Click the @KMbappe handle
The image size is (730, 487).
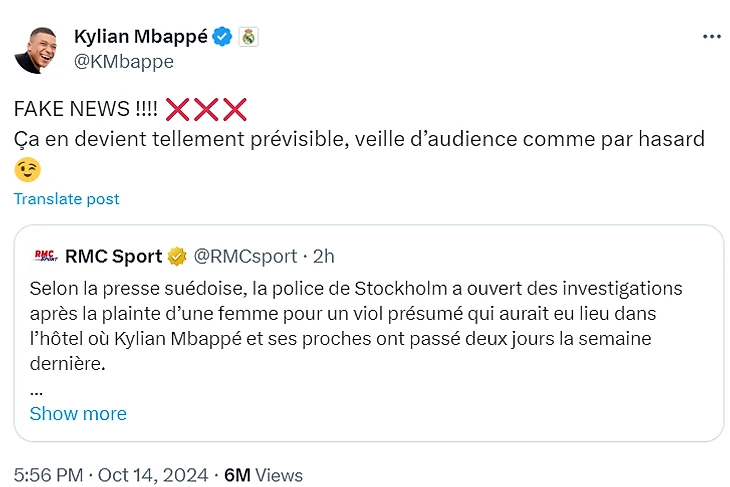(x=123, y=62)
